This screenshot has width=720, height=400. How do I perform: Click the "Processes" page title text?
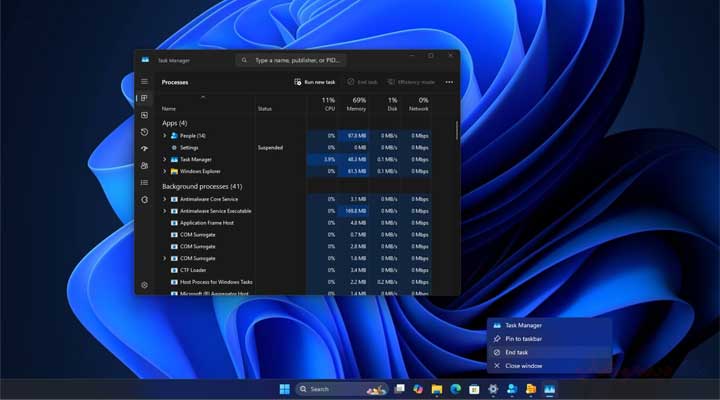coord(175,82)
